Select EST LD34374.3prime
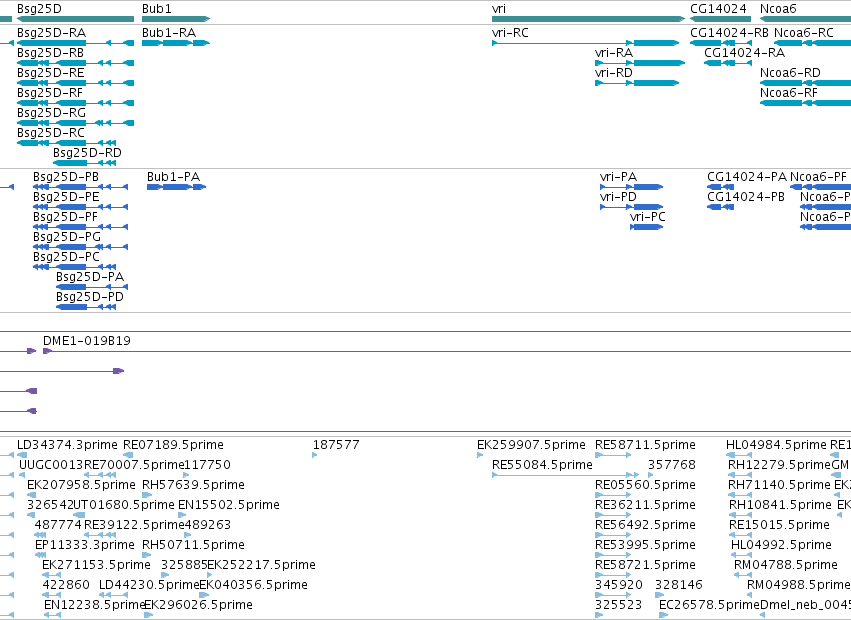Screen dimensions: 851x620 [22, 455]
